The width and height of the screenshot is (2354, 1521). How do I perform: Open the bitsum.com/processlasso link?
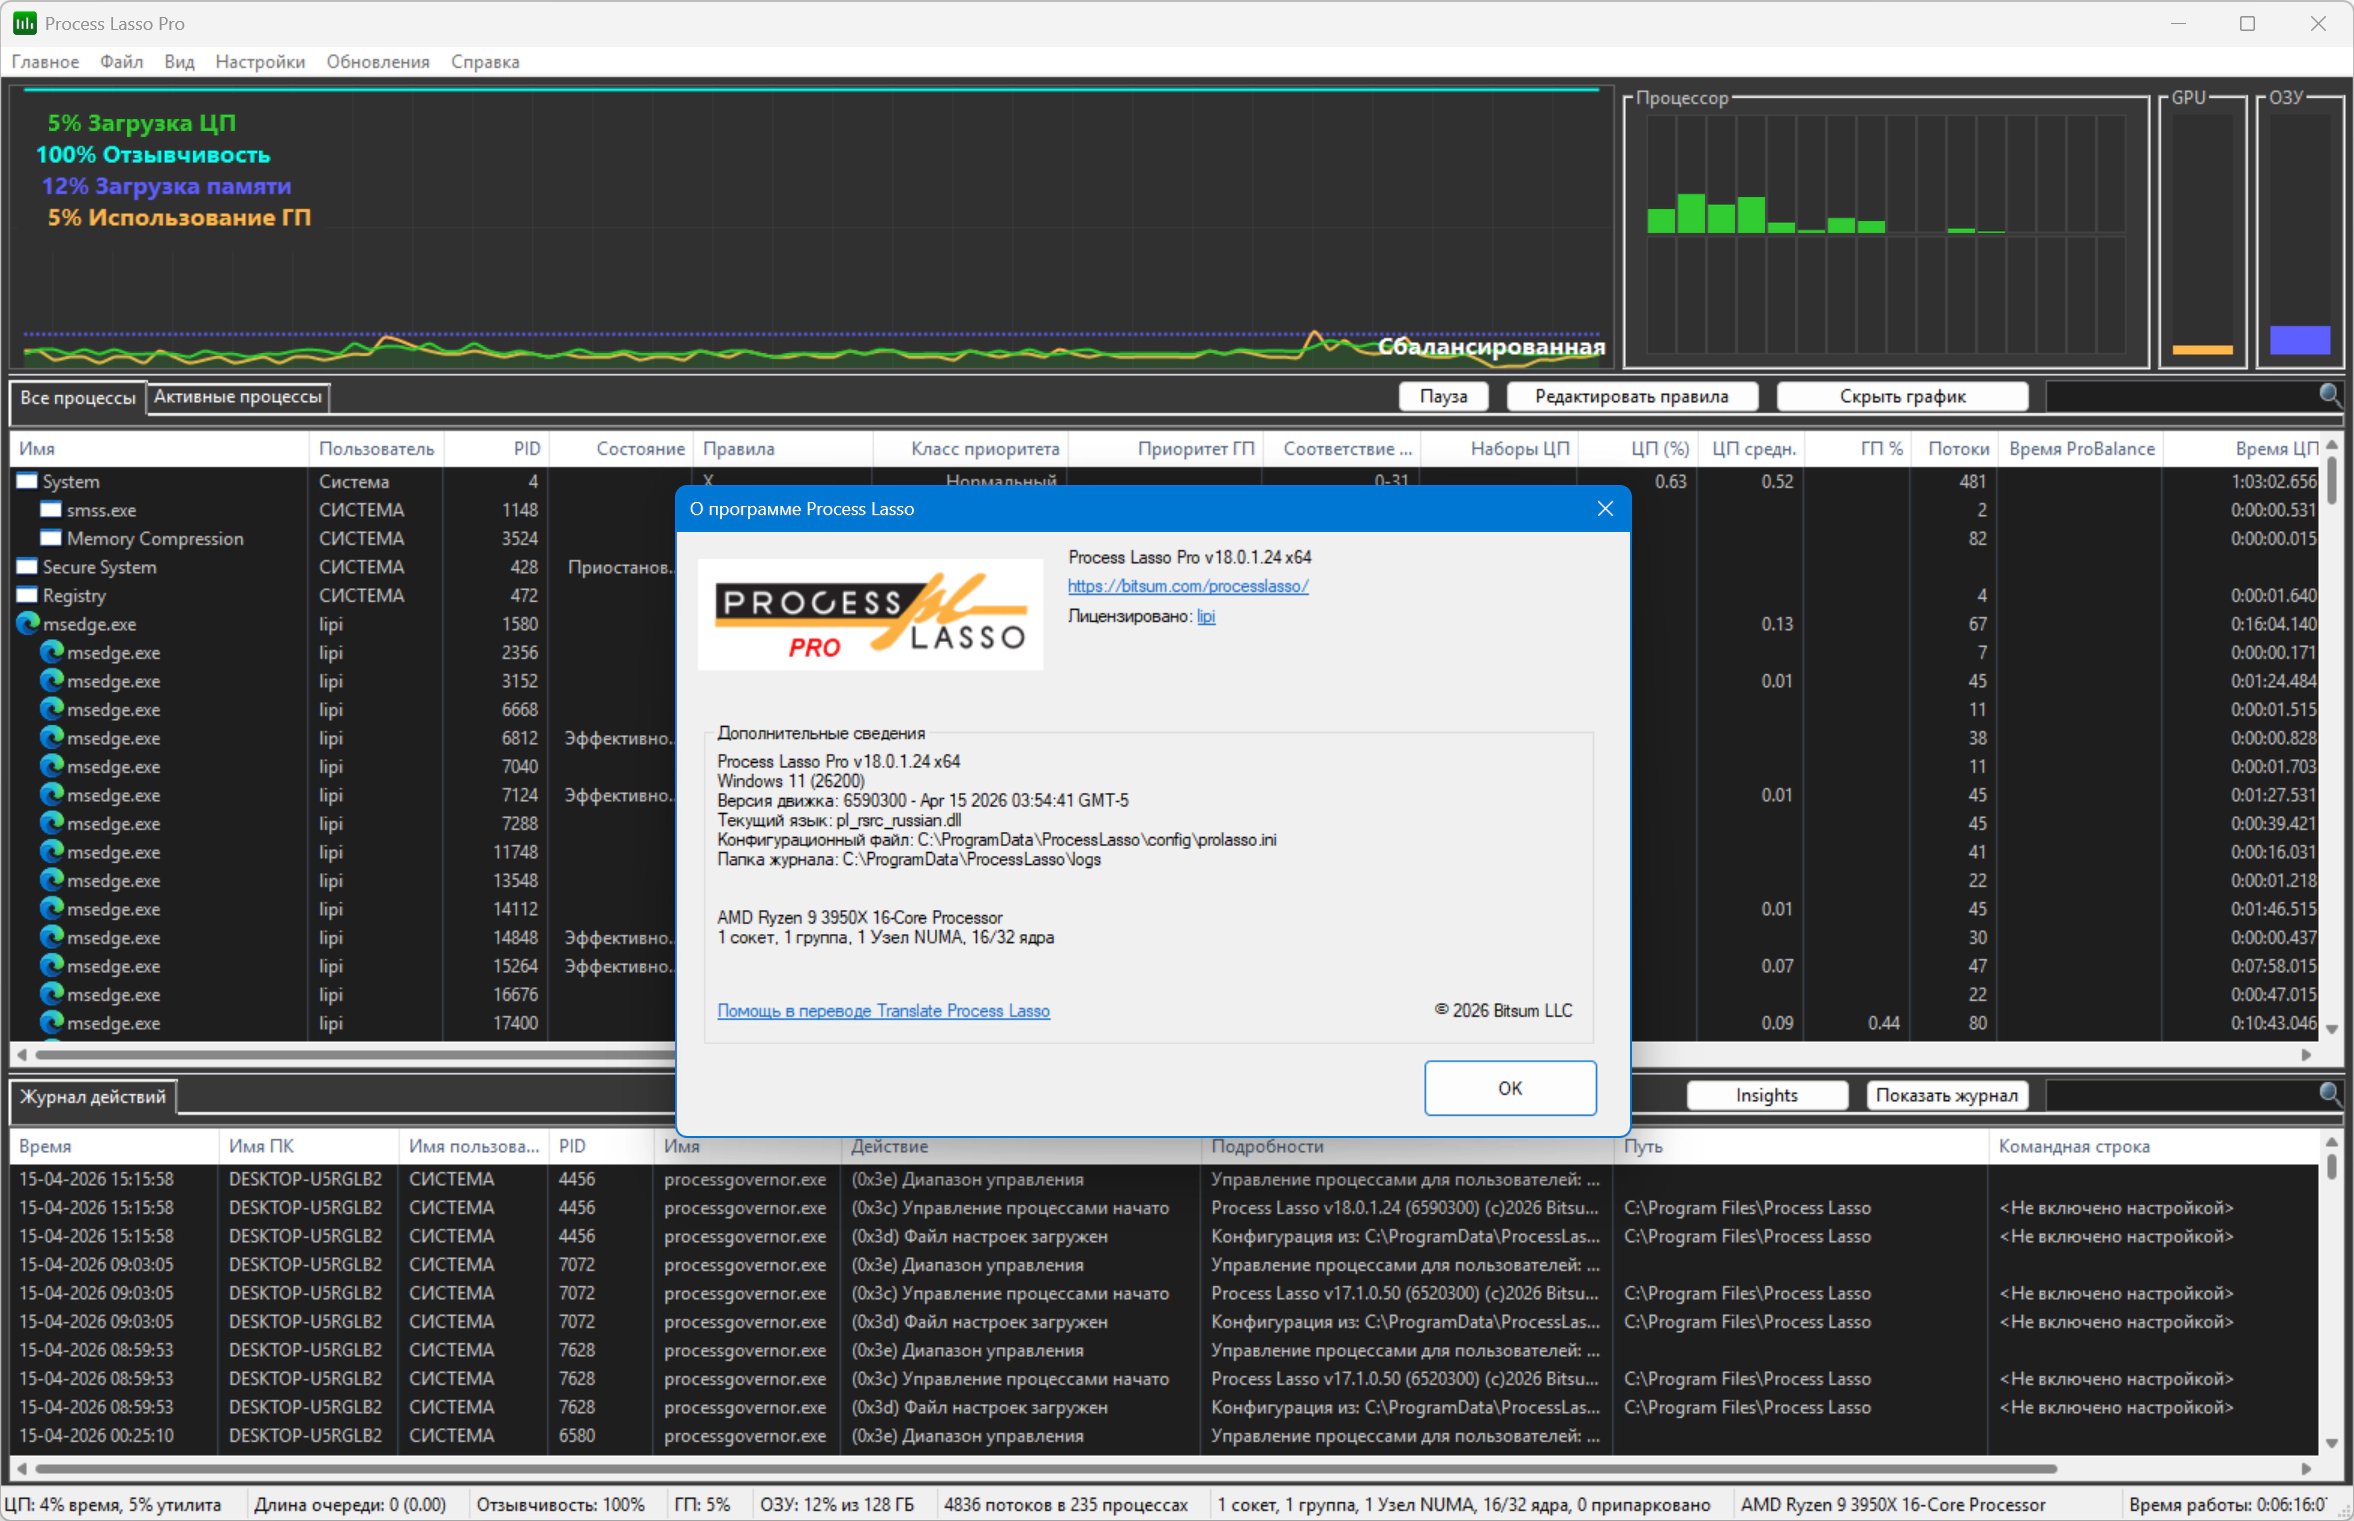[x=1187, y=586]
